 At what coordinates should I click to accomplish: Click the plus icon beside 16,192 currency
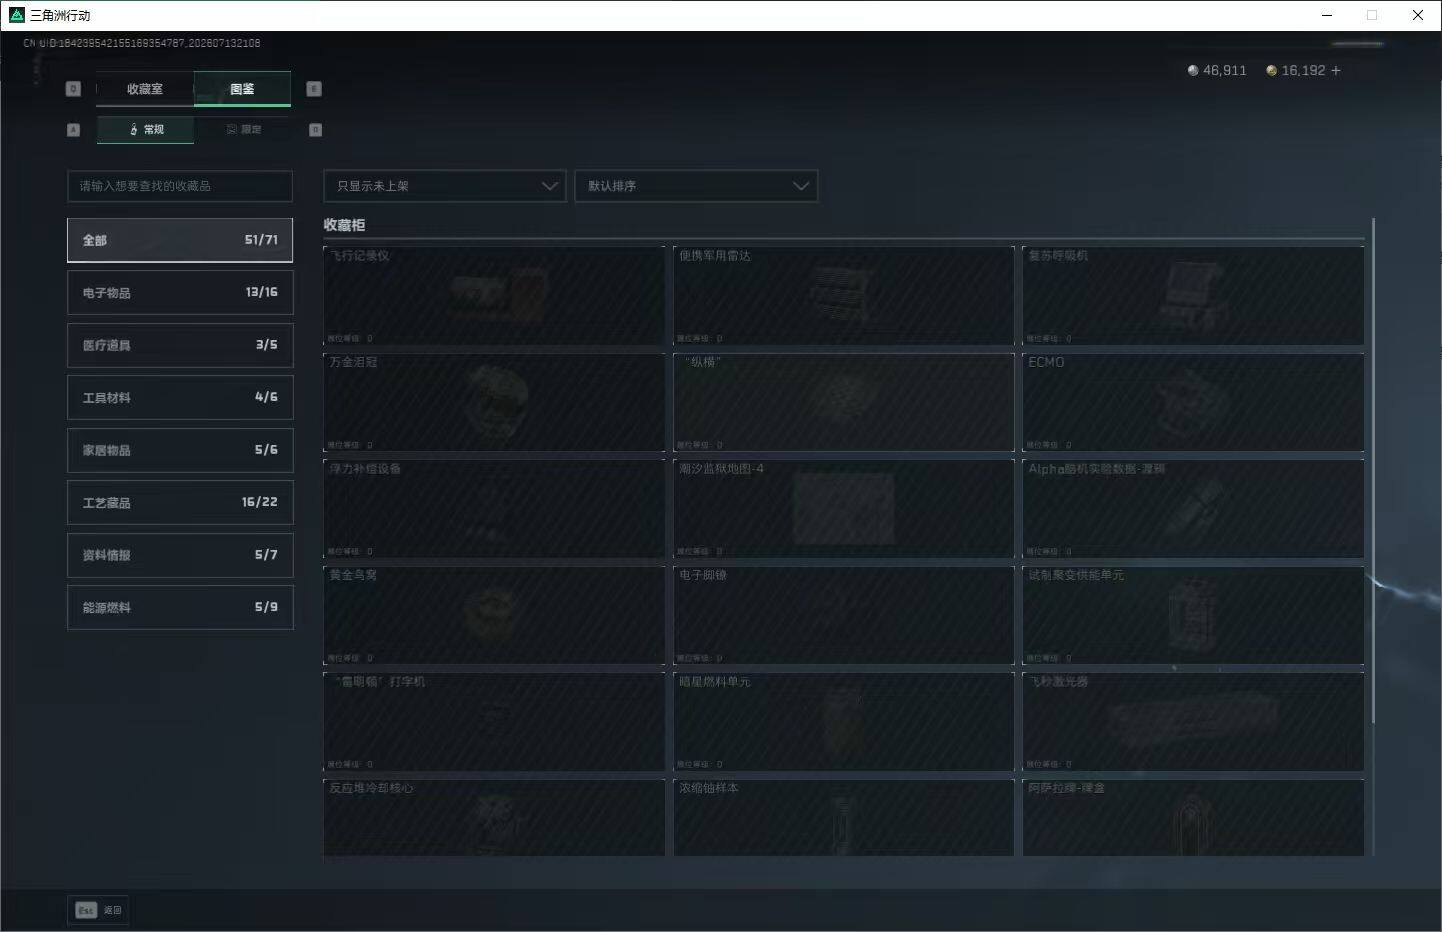coord(1336,71)
